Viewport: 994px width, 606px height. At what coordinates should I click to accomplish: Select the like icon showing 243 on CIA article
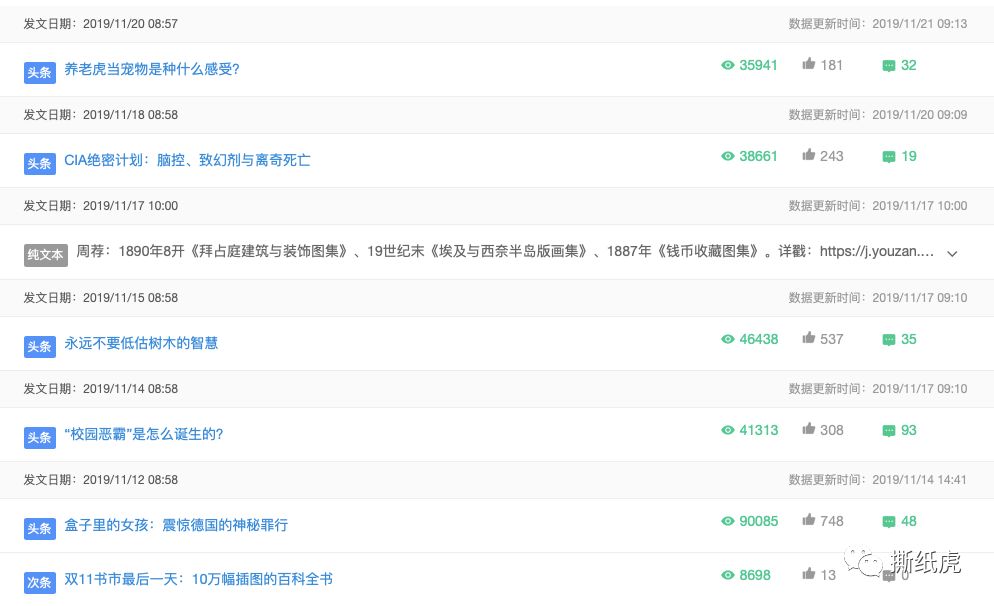pos(808,156)
